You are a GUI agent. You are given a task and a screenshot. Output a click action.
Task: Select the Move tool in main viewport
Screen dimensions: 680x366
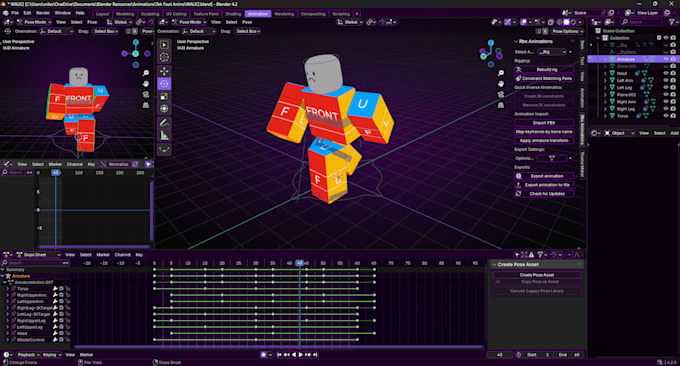click(164, 71)
